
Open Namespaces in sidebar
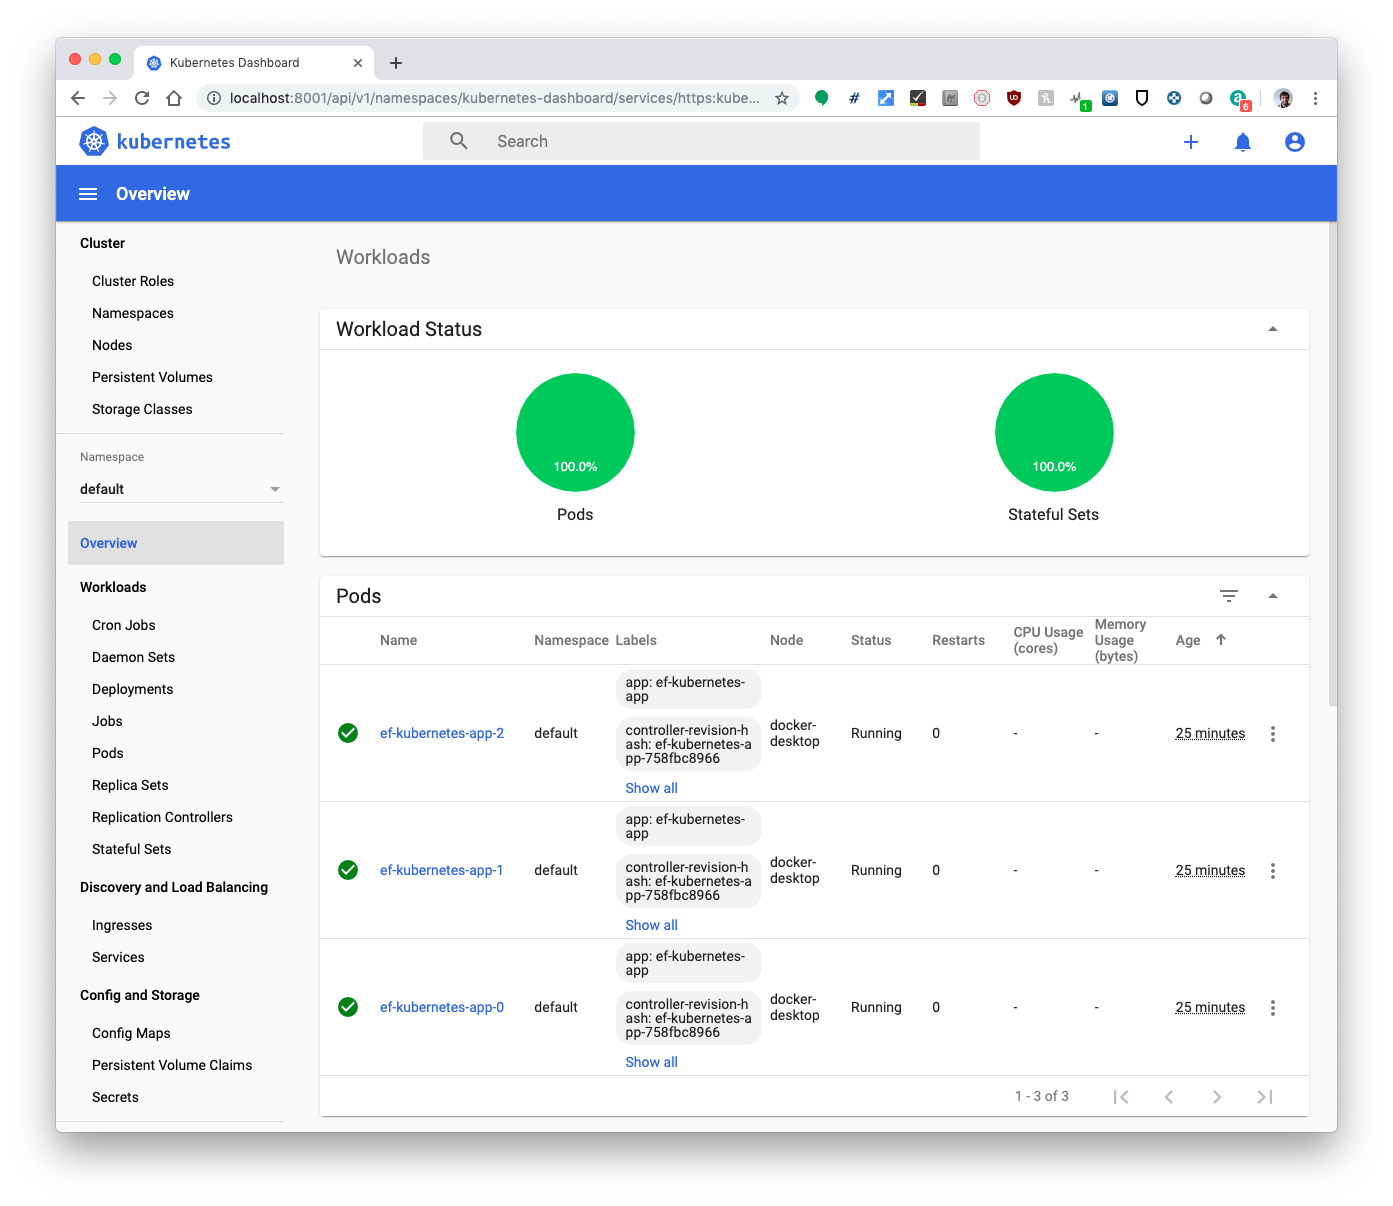pyautogui.click(x=133, y=313)
